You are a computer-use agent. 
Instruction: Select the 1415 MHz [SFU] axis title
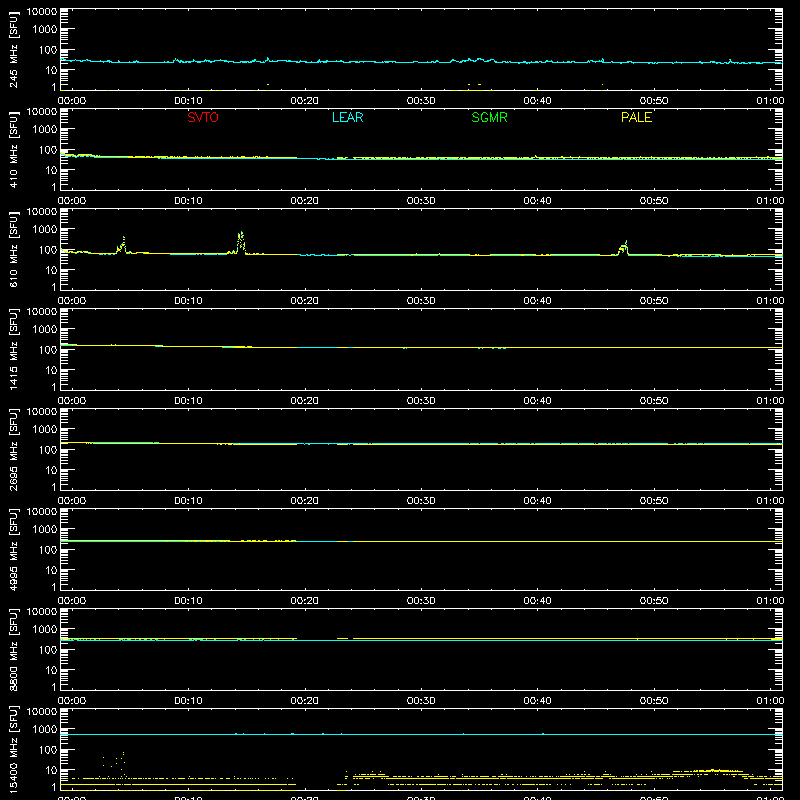(14, 349)
